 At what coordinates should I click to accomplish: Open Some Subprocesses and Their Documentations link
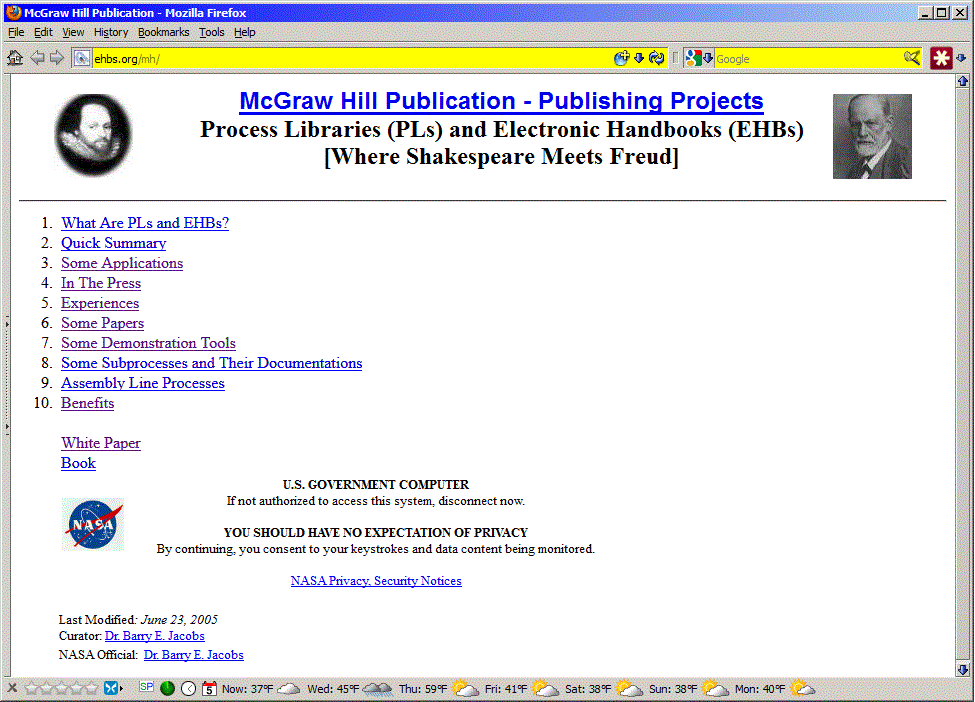(211, 363)
